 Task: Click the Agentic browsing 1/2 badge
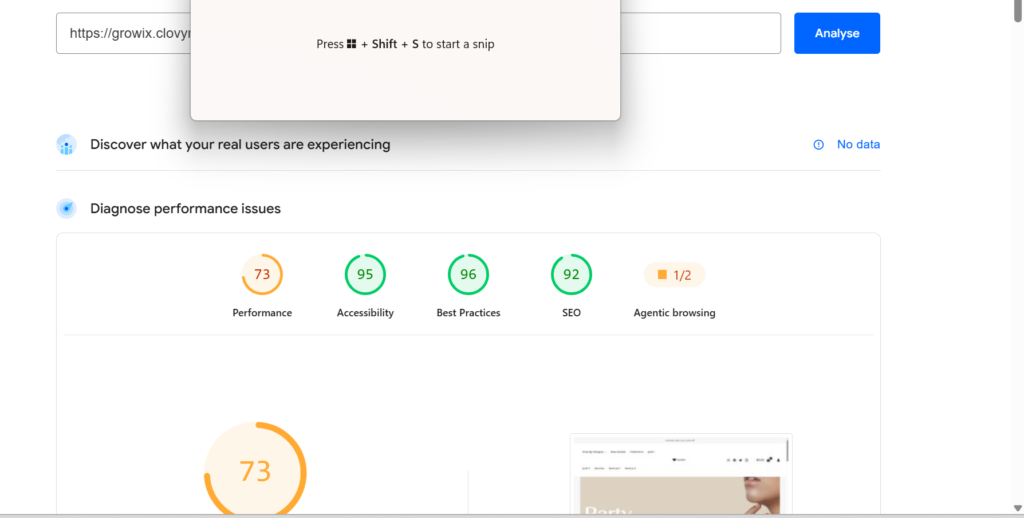[675, 275]
